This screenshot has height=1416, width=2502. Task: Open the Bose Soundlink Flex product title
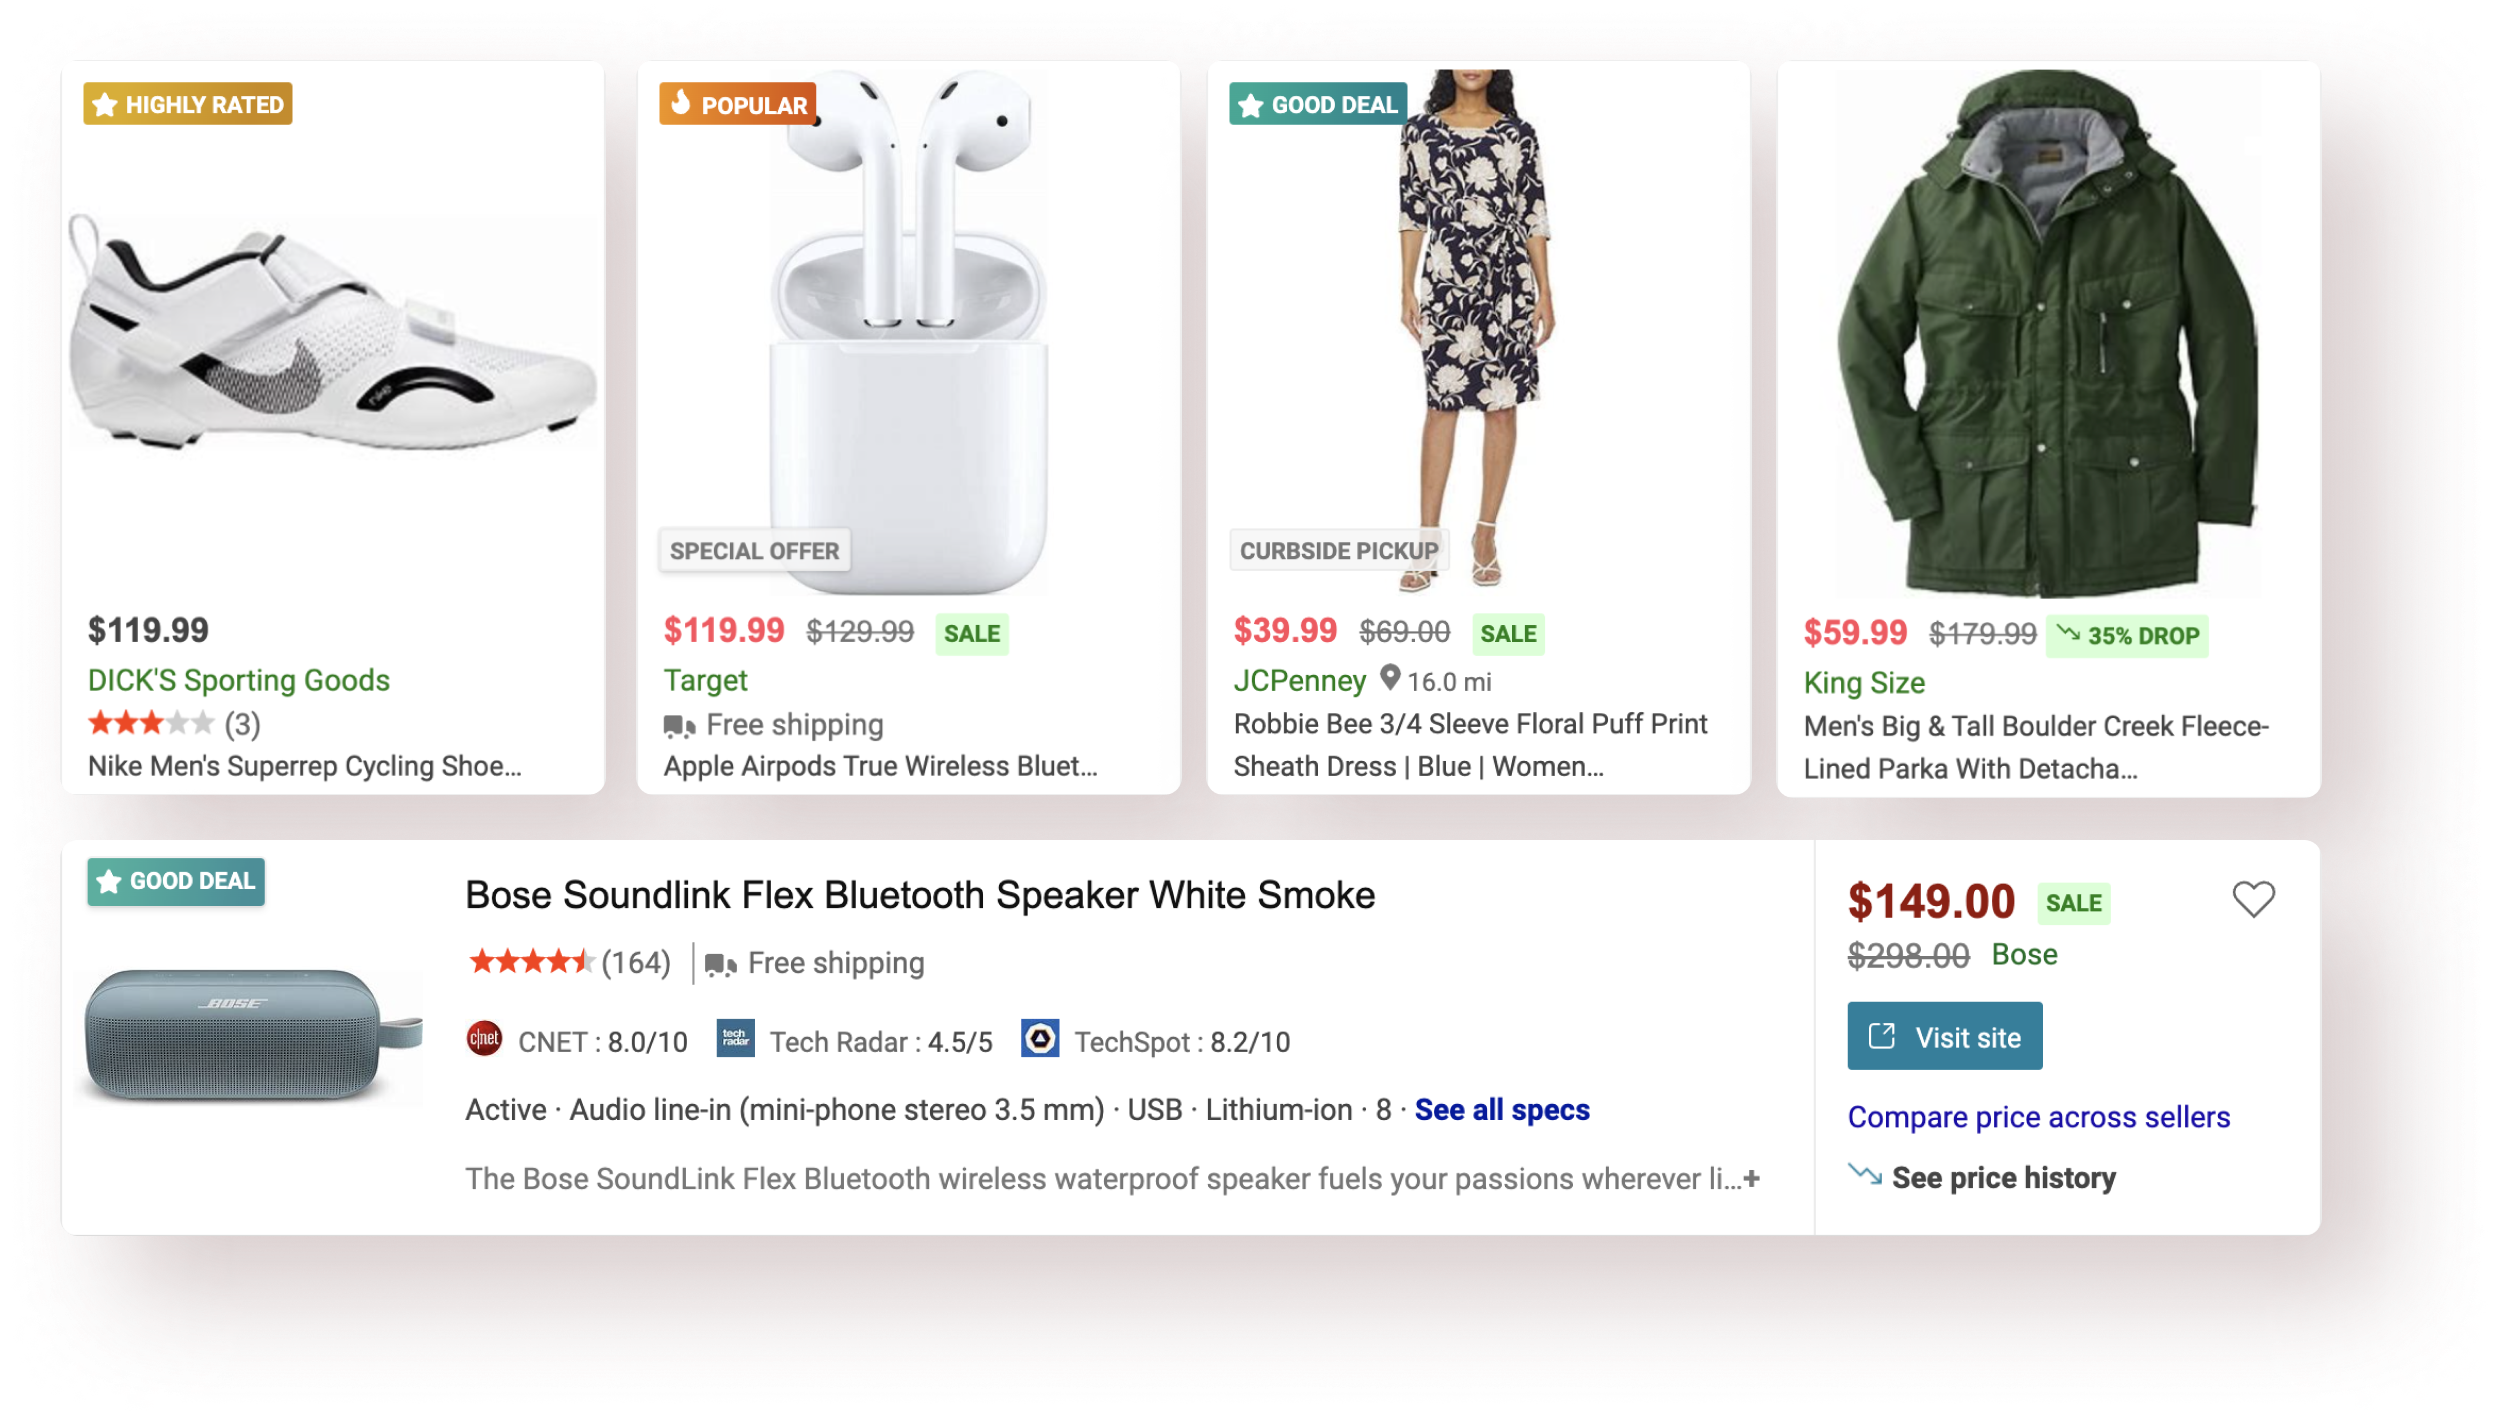(x=920, y=895)
